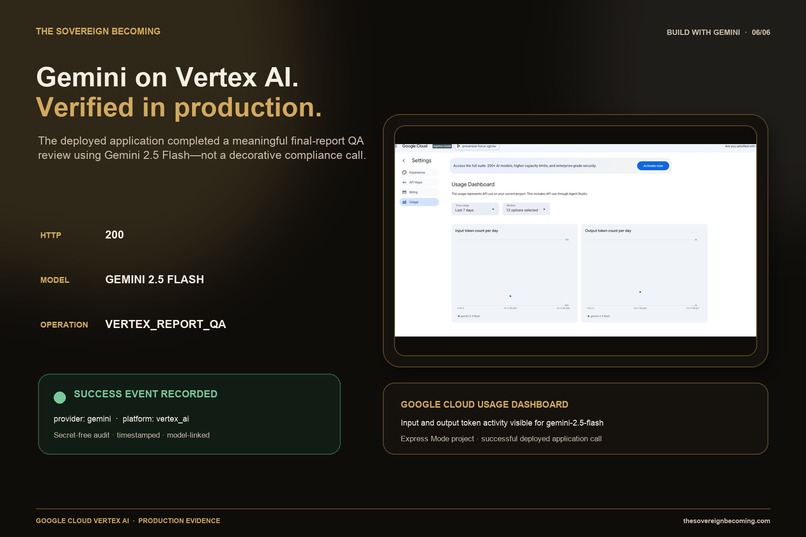The image size is (806, 537).
Task: Click the 'Gemini on Vertex AI.' headline
Action: pos(167,77)
